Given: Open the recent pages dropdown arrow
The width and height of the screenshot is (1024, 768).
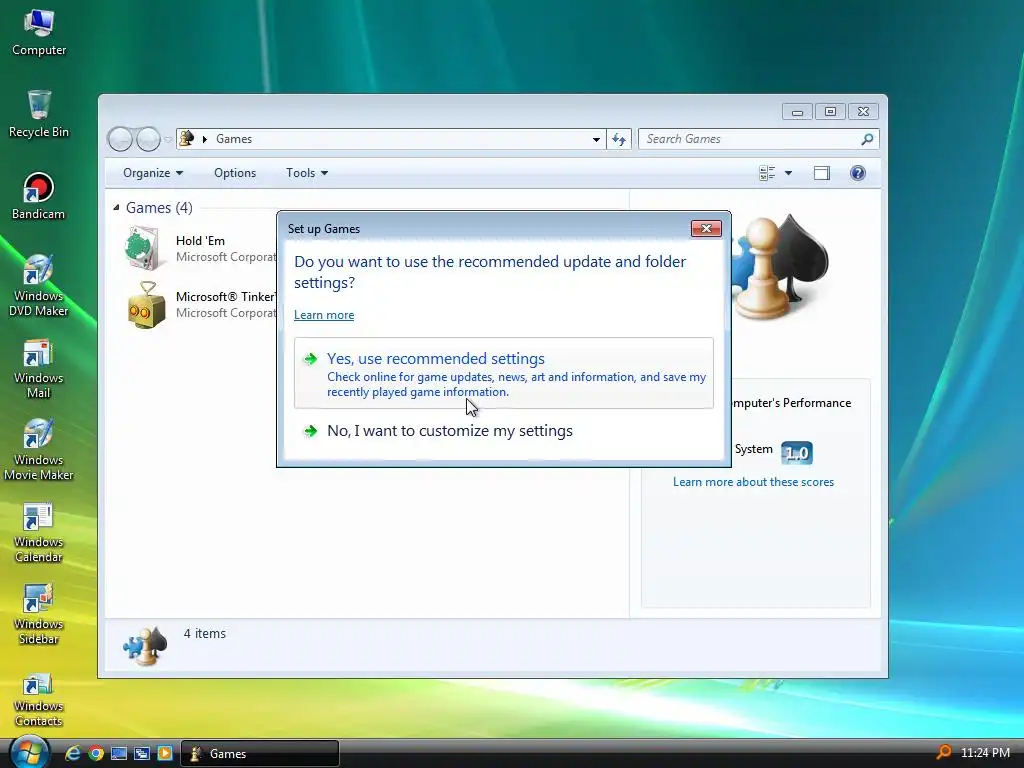Looking at the screenshot, I should 168,139.
